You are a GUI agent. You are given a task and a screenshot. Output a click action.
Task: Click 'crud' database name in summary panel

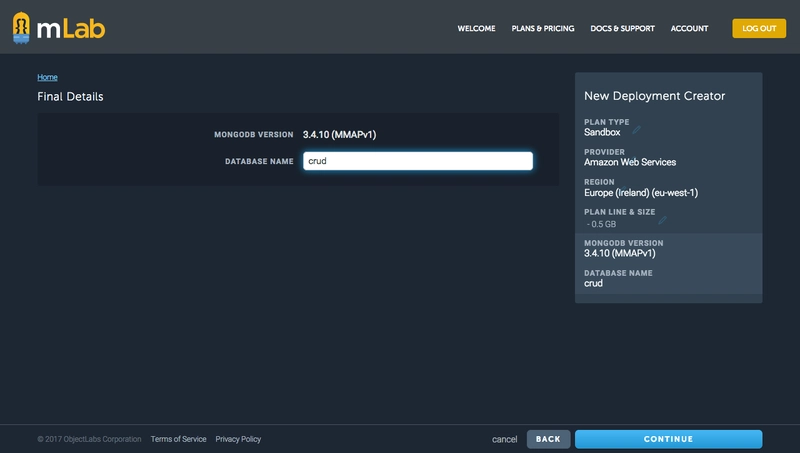(593, 283)
